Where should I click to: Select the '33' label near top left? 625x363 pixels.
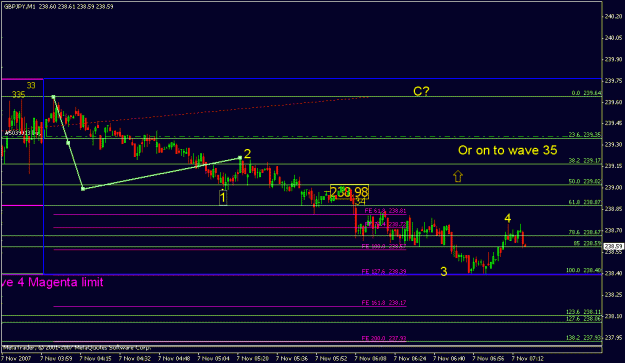[31, 85]
